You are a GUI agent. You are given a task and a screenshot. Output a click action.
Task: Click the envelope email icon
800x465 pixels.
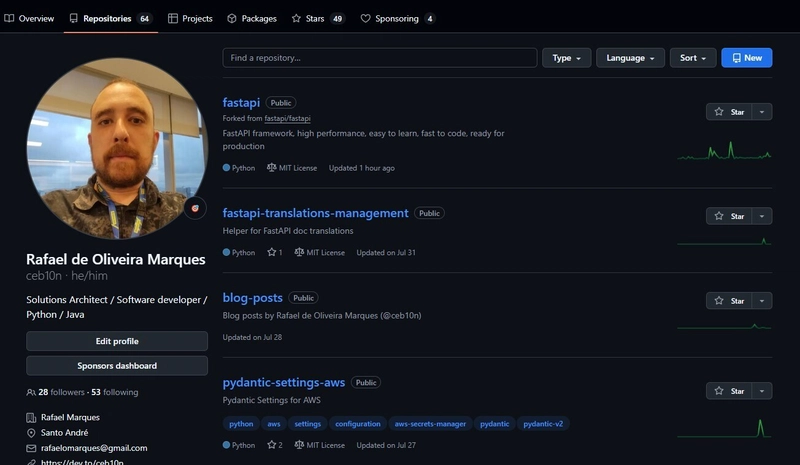(31, 448)
